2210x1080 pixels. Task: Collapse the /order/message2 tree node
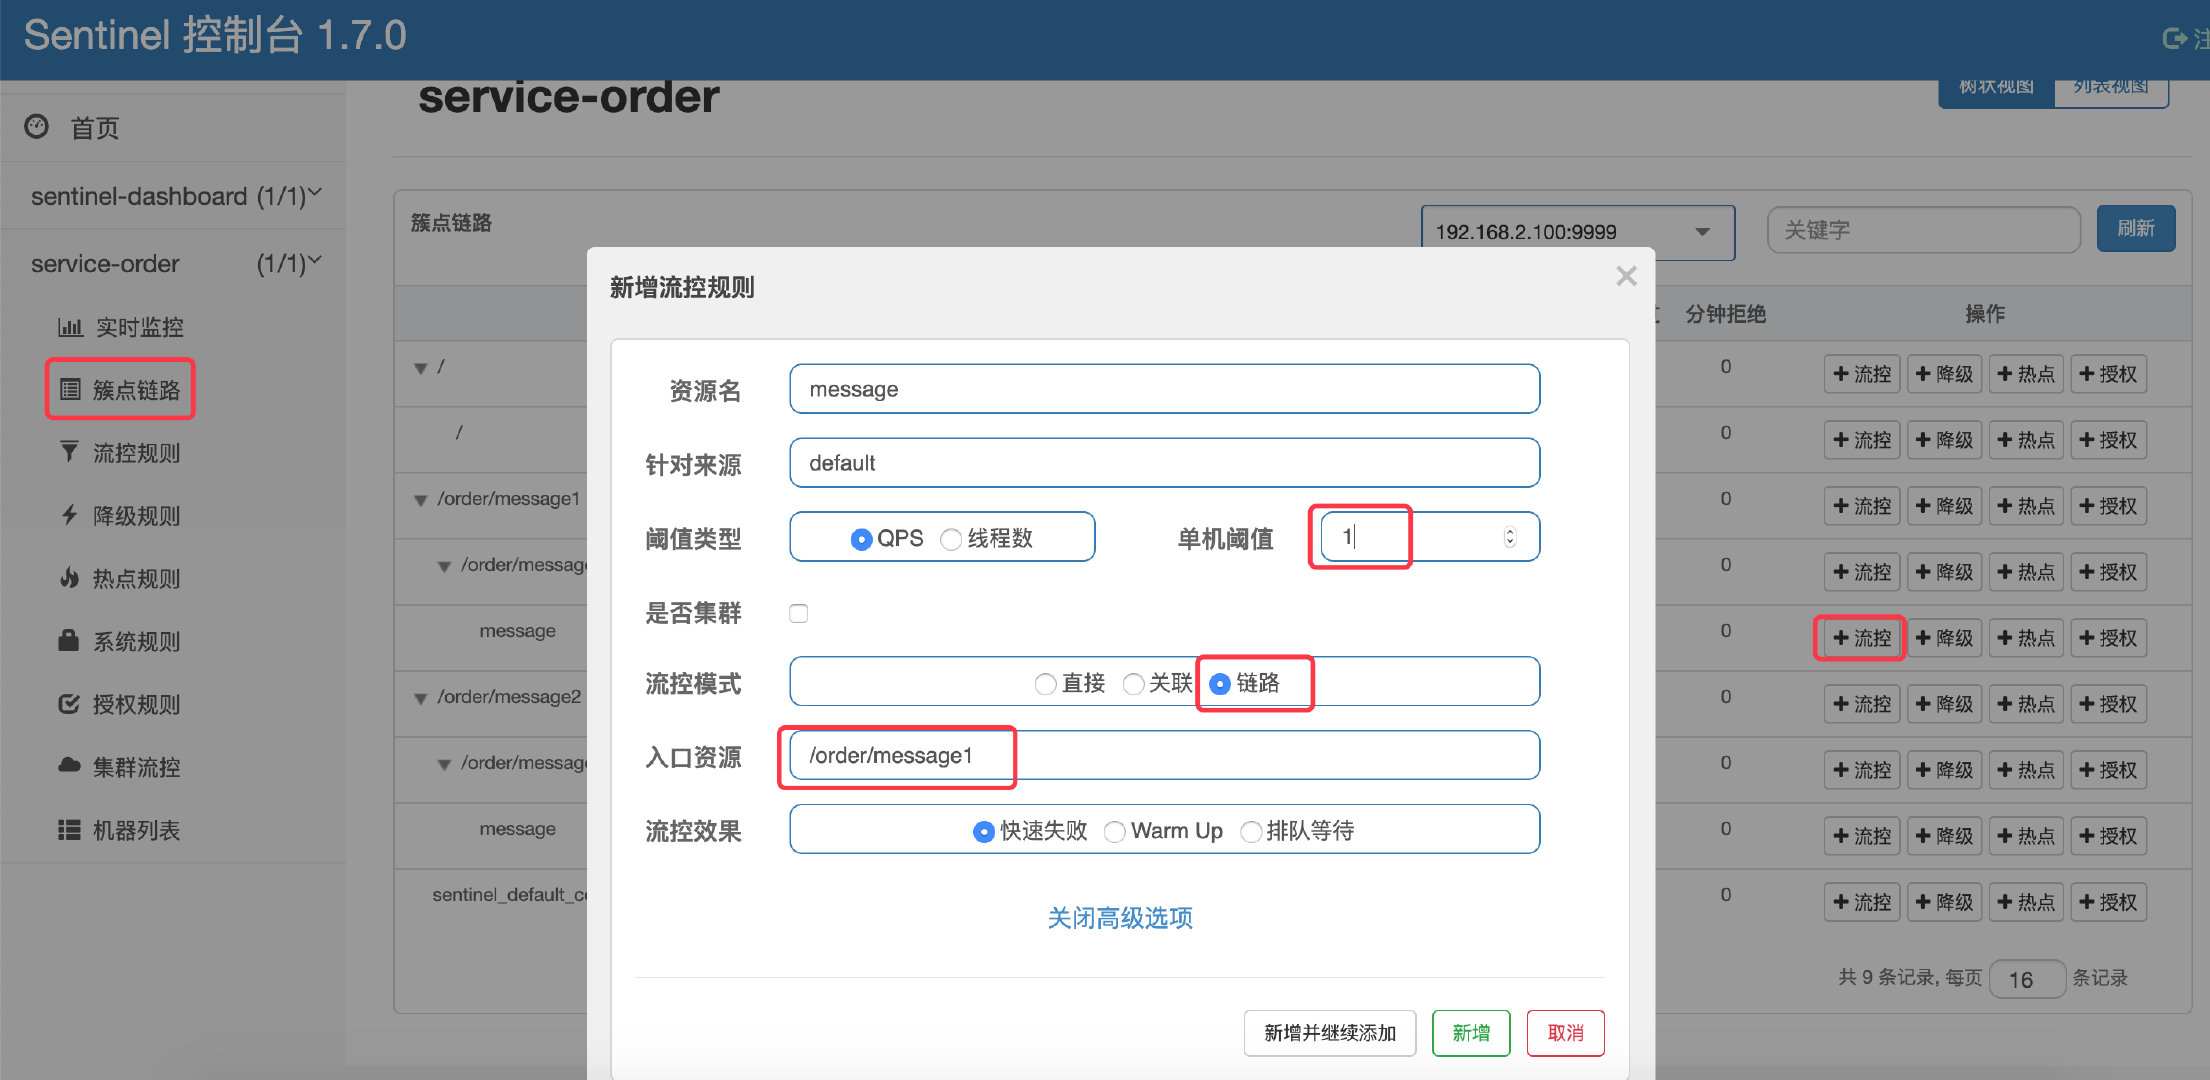coord(420,698)
